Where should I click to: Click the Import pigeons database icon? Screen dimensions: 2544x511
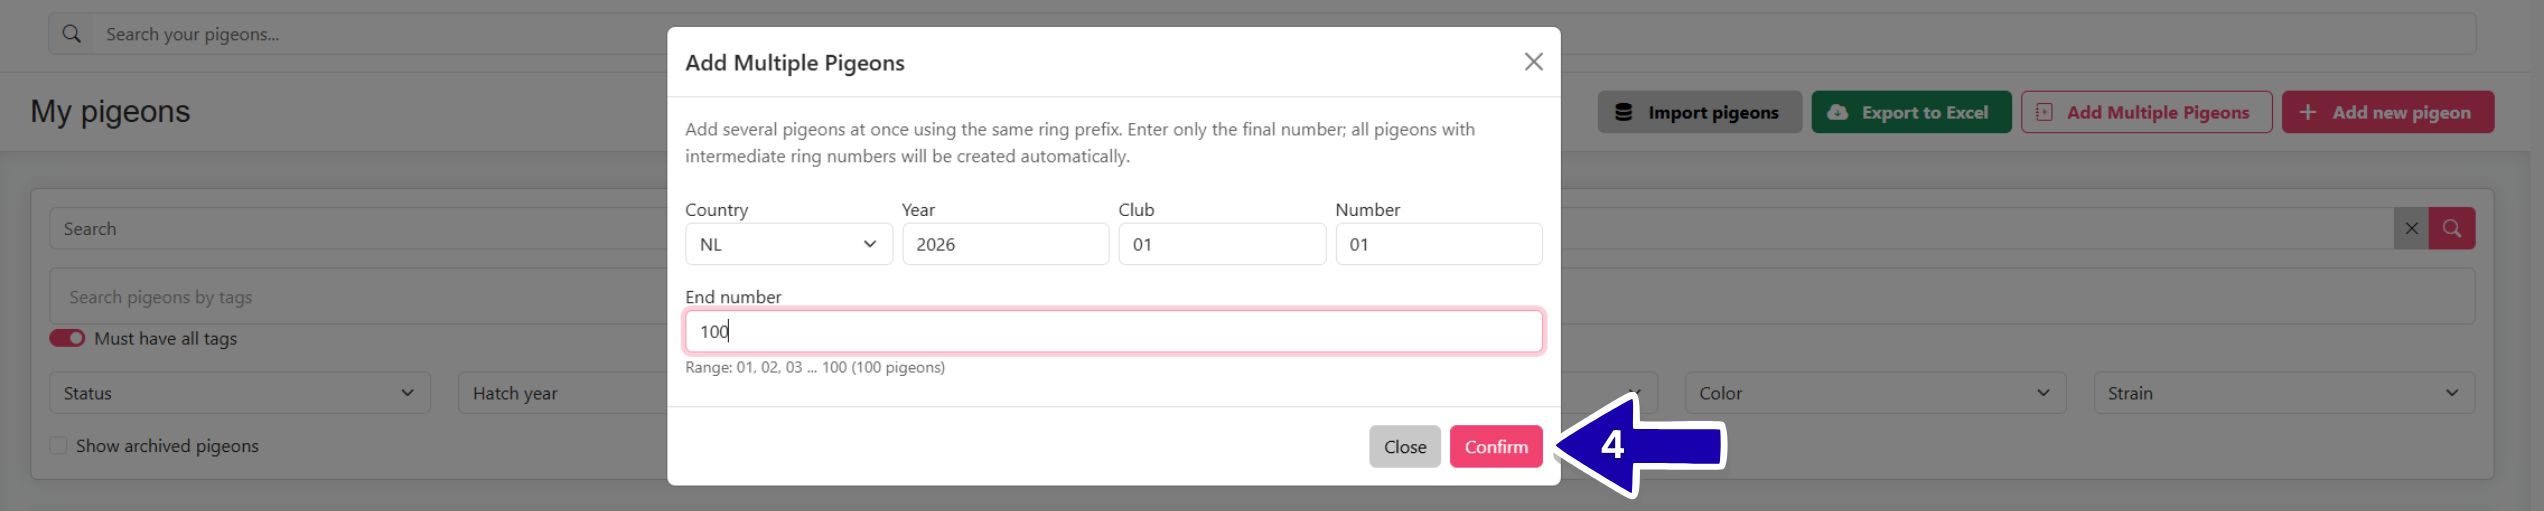1624,112
